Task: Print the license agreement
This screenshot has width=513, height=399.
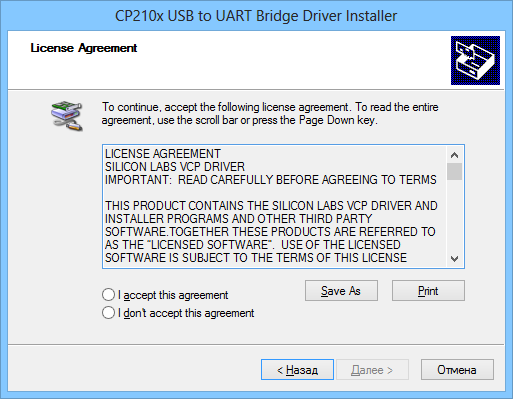Action: click(x=428, y=291)
